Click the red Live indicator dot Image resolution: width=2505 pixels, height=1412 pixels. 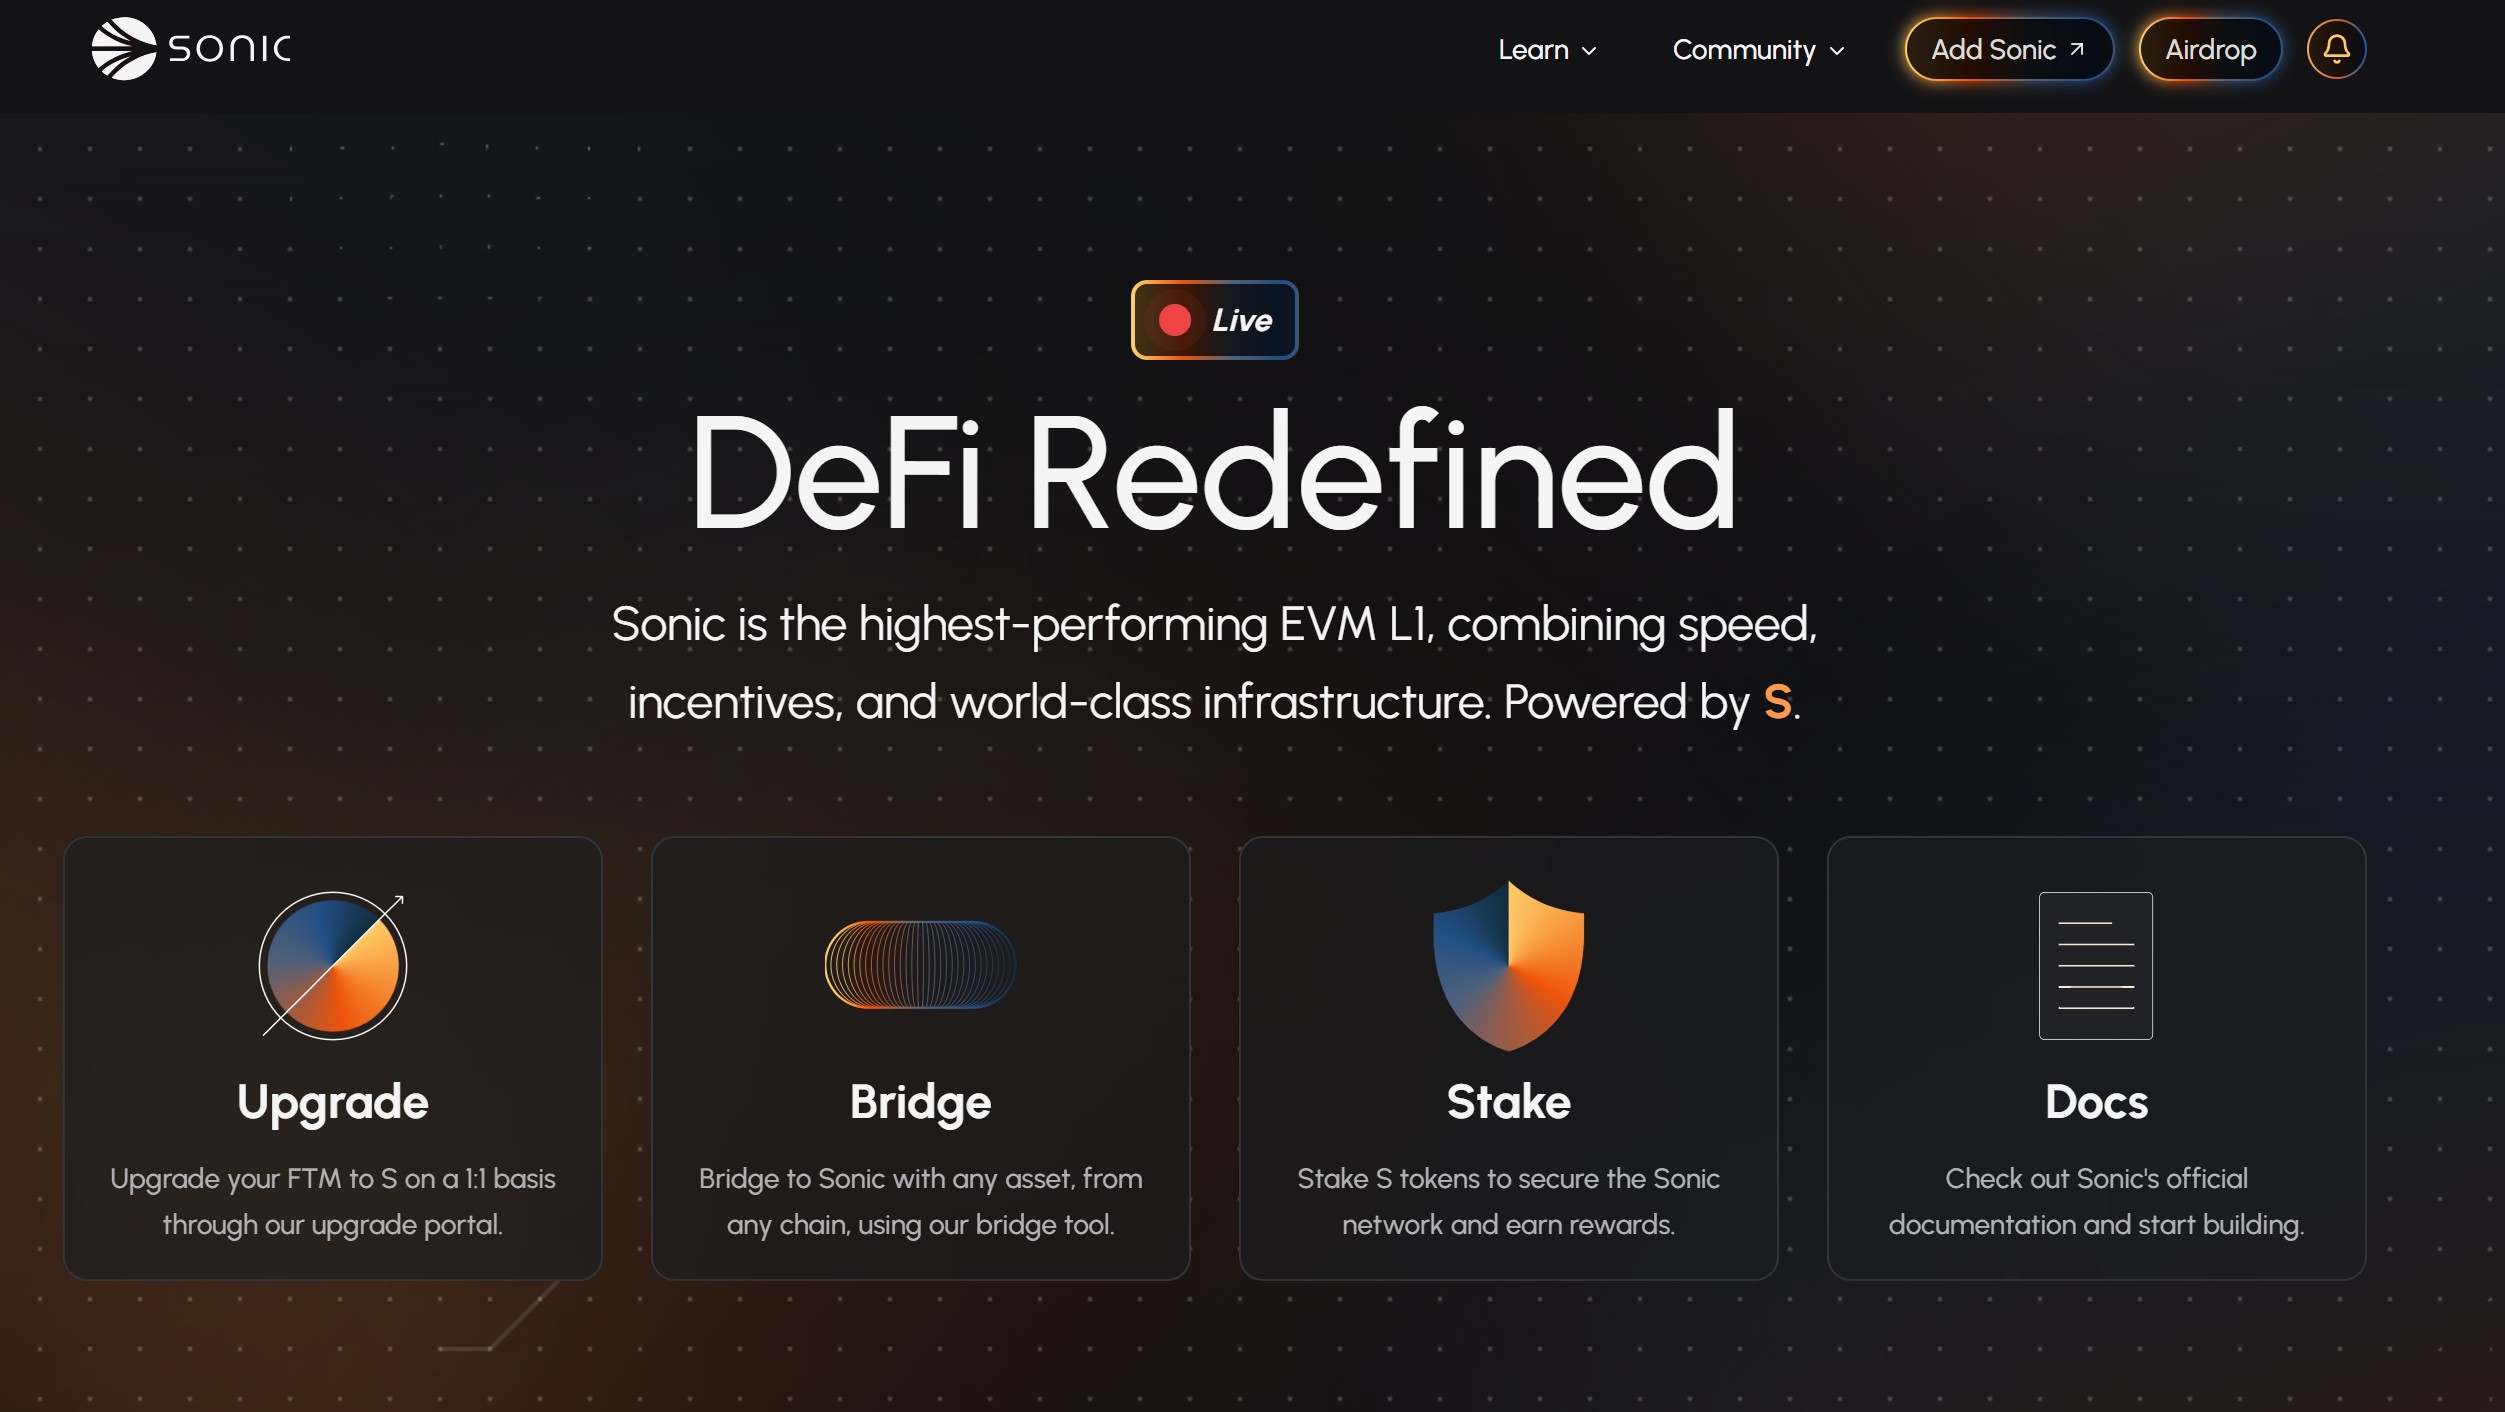point(1174,320)
